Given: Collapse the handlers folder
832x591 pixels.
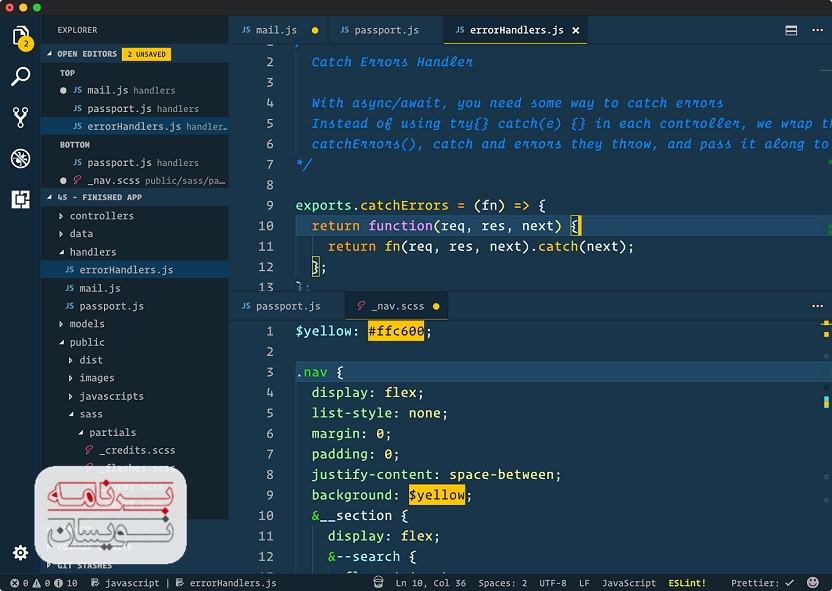Looking at the screenshot, I should [92, 252].
